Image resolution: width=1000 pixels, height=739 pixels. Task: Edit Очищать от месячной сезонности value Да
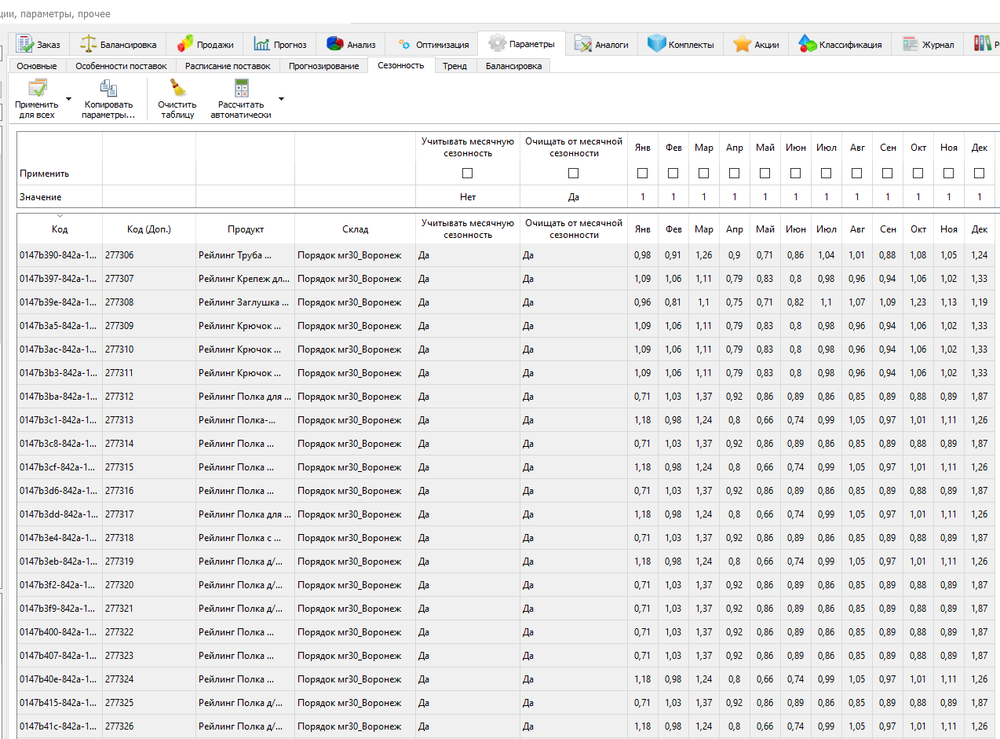click(573, 197)
